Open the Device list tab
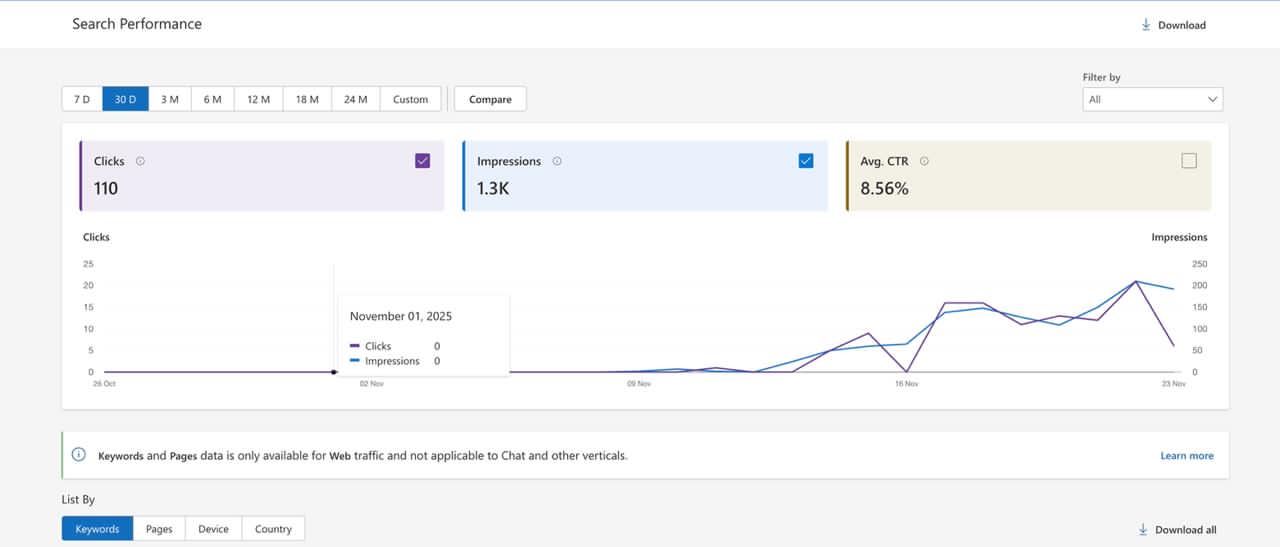This screenshot has height=547, width=1280. point(213,529)
